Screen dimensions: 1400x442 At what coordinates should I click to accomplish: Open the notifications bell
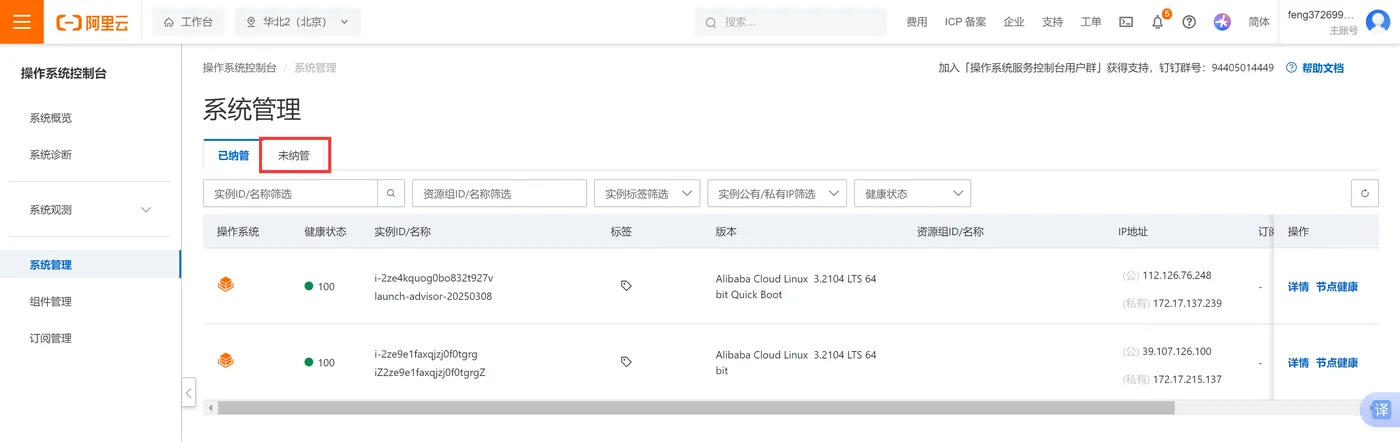[x=1157, y=22]
